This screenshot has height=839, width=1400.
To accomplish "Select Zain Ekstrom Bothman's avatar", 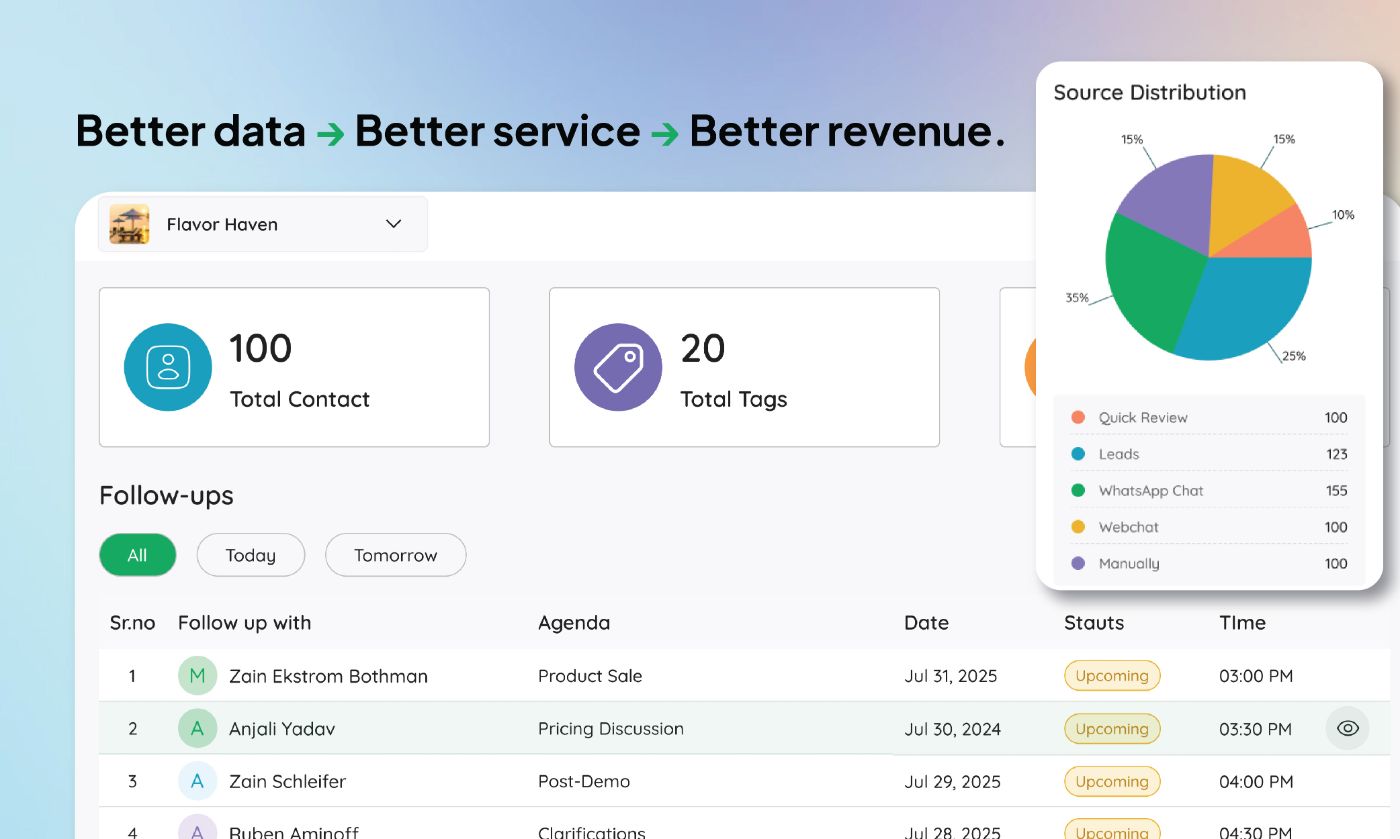I will coord(197,675).
